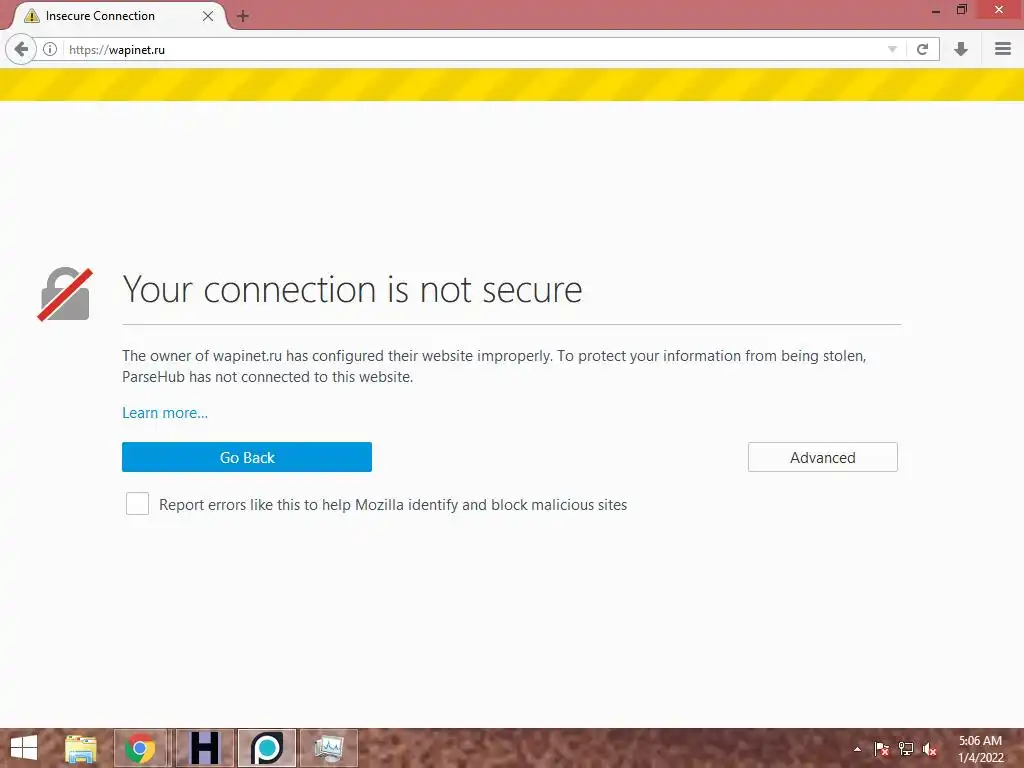Select the Insecure Connection tab
The width and height of the screenshot is (1024, 768).
coord(118,16)
